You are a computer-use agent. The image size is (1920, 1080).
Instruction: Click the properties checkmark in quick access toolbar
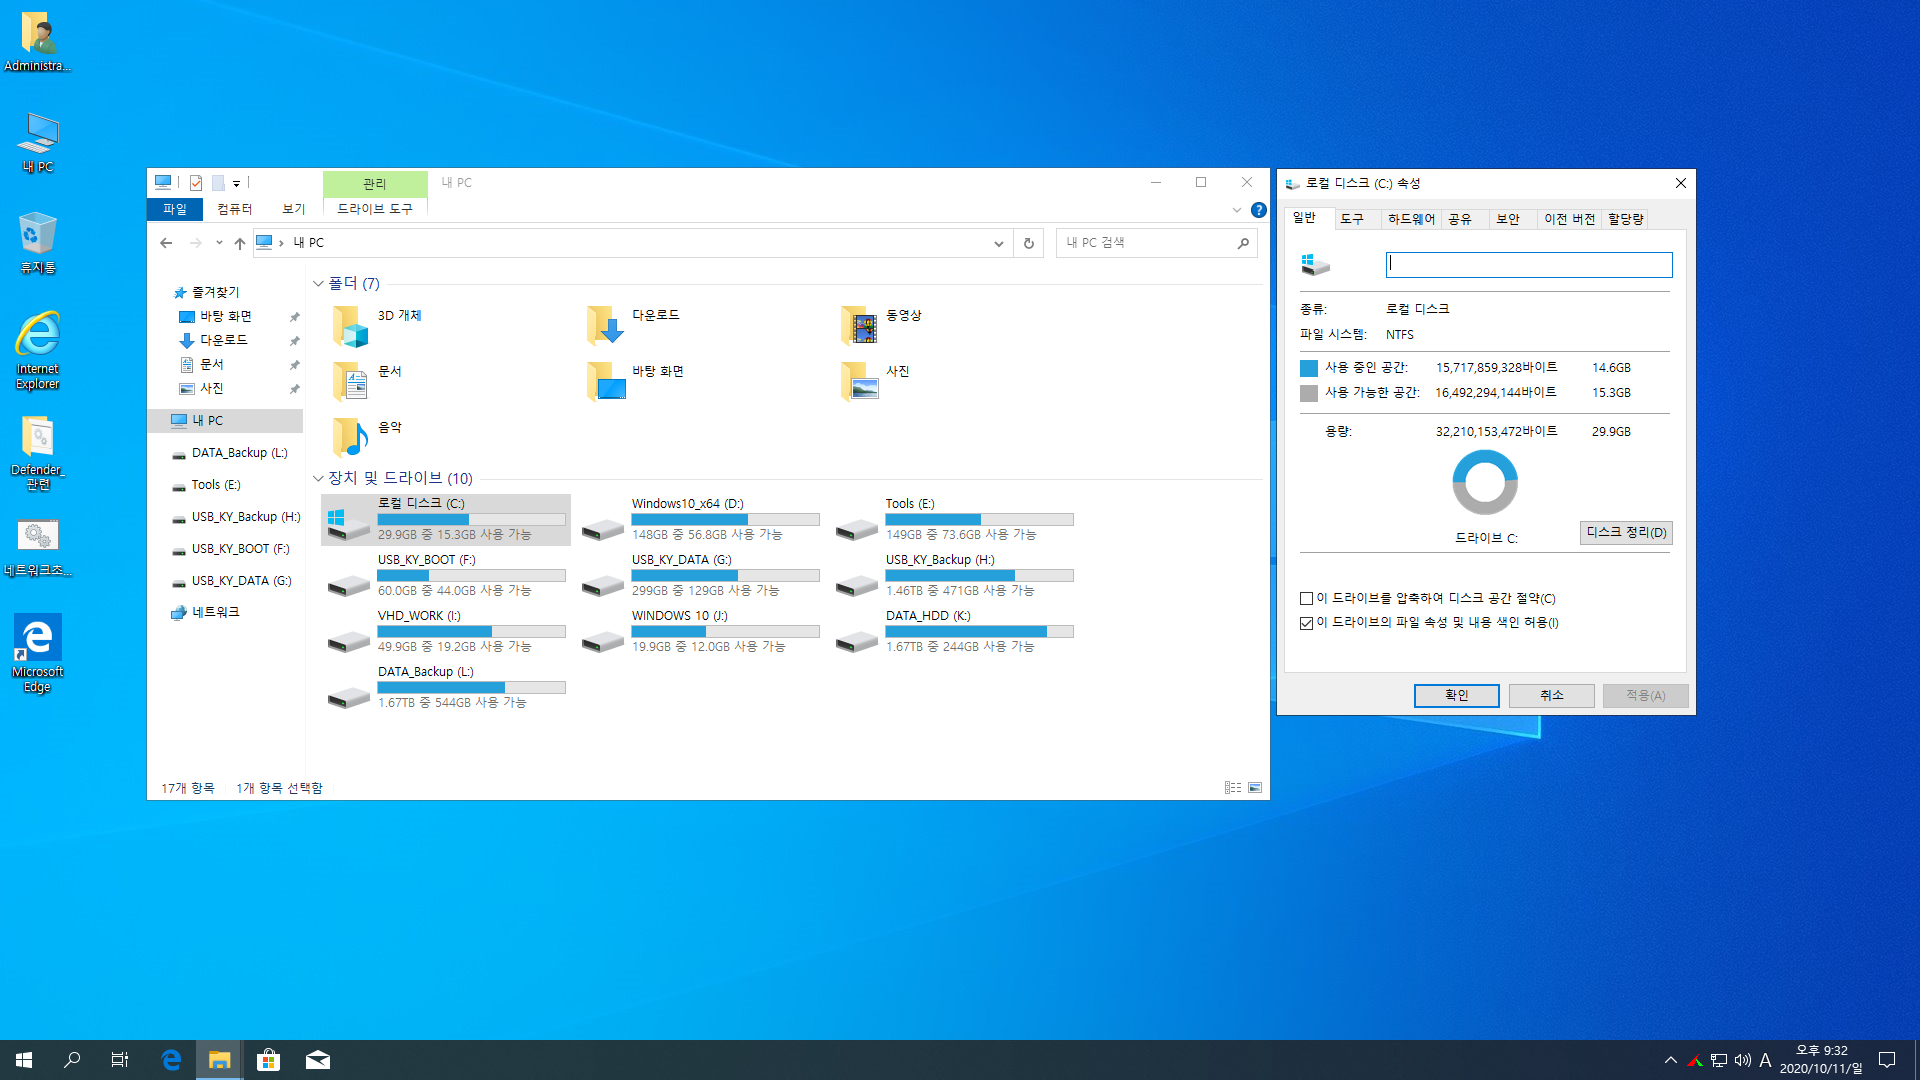[196, 183]
